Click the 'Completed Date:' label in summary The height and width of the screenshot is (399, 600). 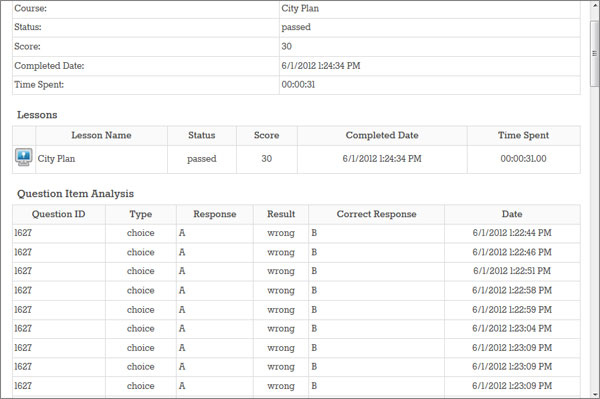click(x=49, y=66)
